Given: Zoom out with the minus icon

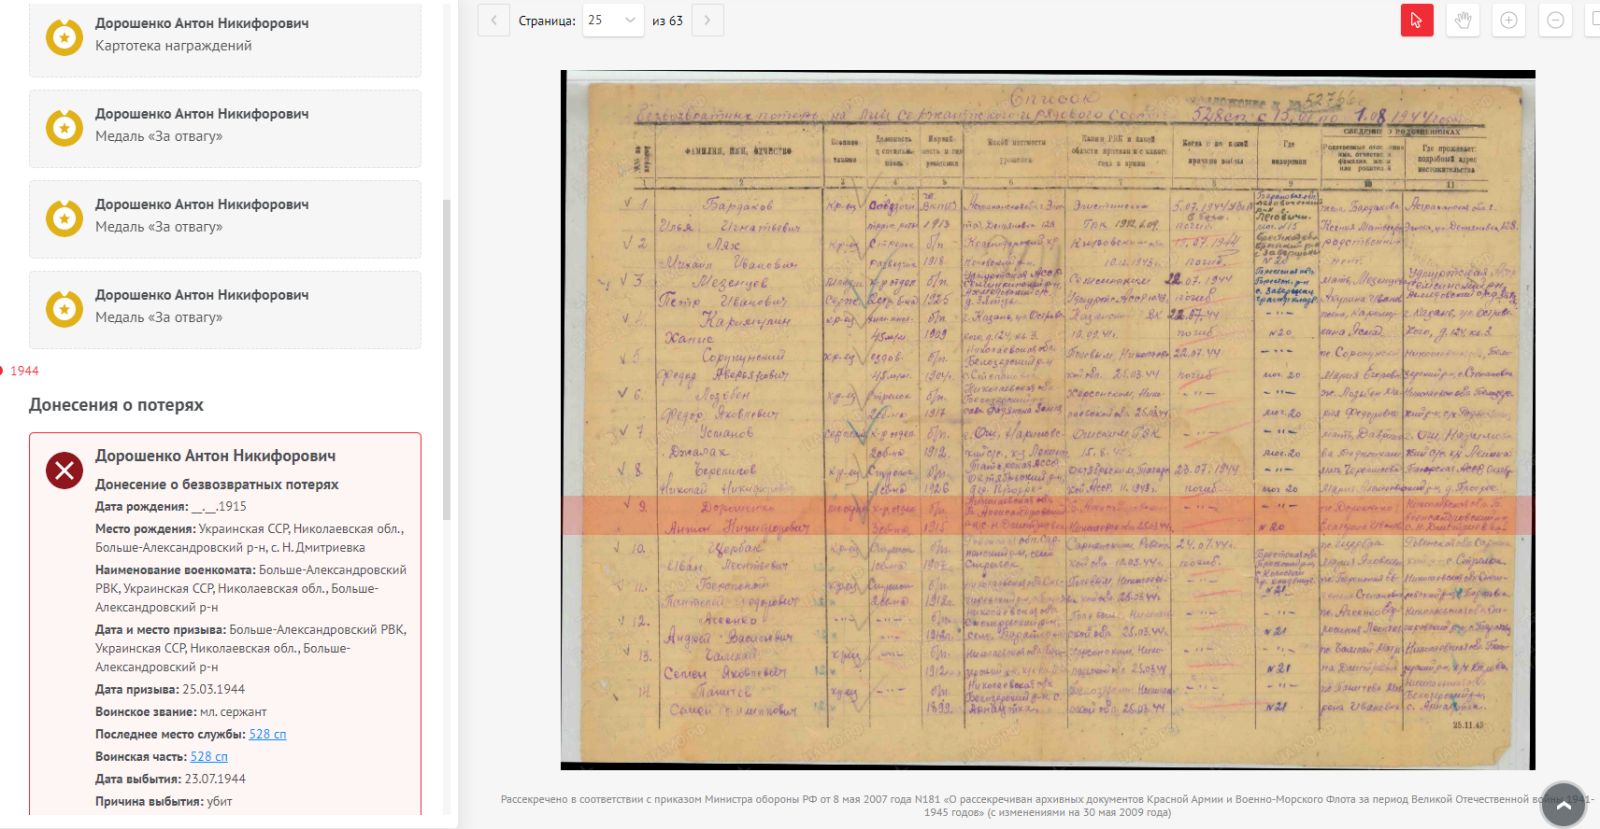Looking at the screenshot, I should pos(1555,20).
